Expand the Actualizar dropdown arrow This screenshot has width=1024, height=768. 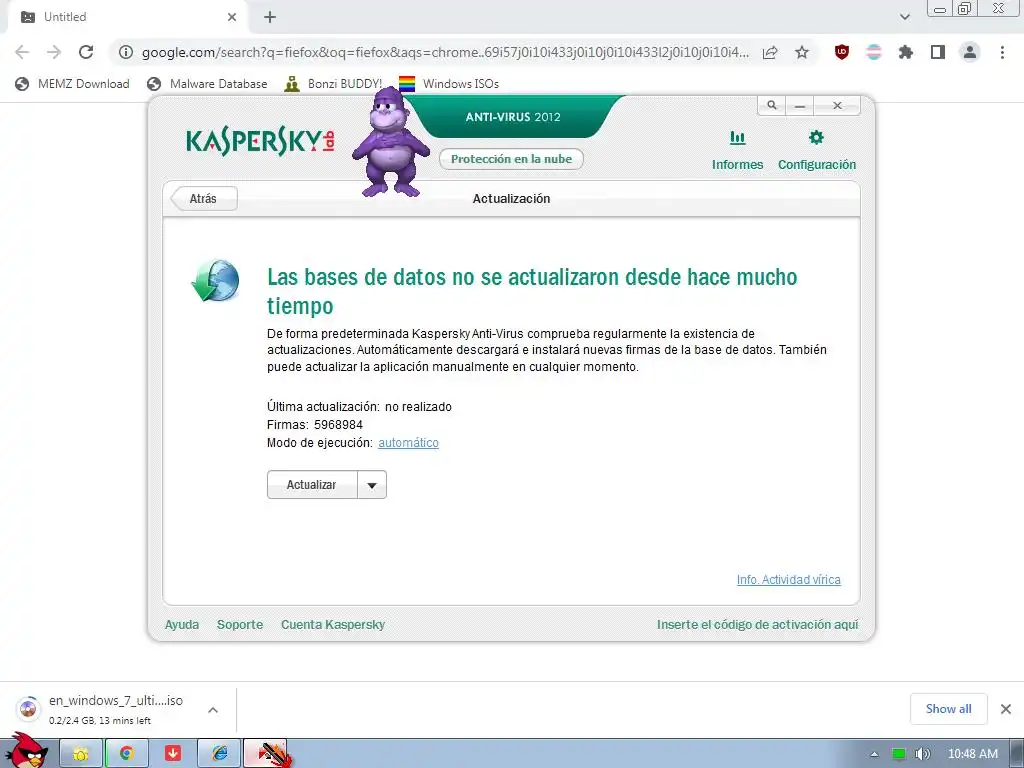(372, 485)
